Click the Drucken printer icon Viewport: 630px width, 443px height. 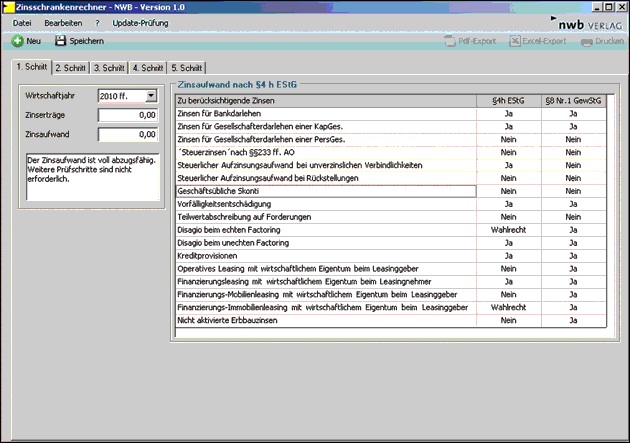pos(587,41)
